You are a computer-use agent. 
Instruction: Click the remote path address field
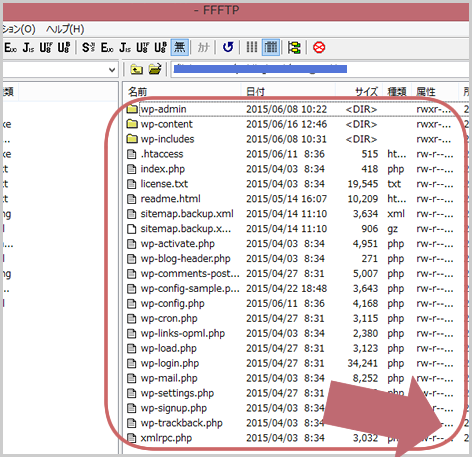click(x=320, y=70)
